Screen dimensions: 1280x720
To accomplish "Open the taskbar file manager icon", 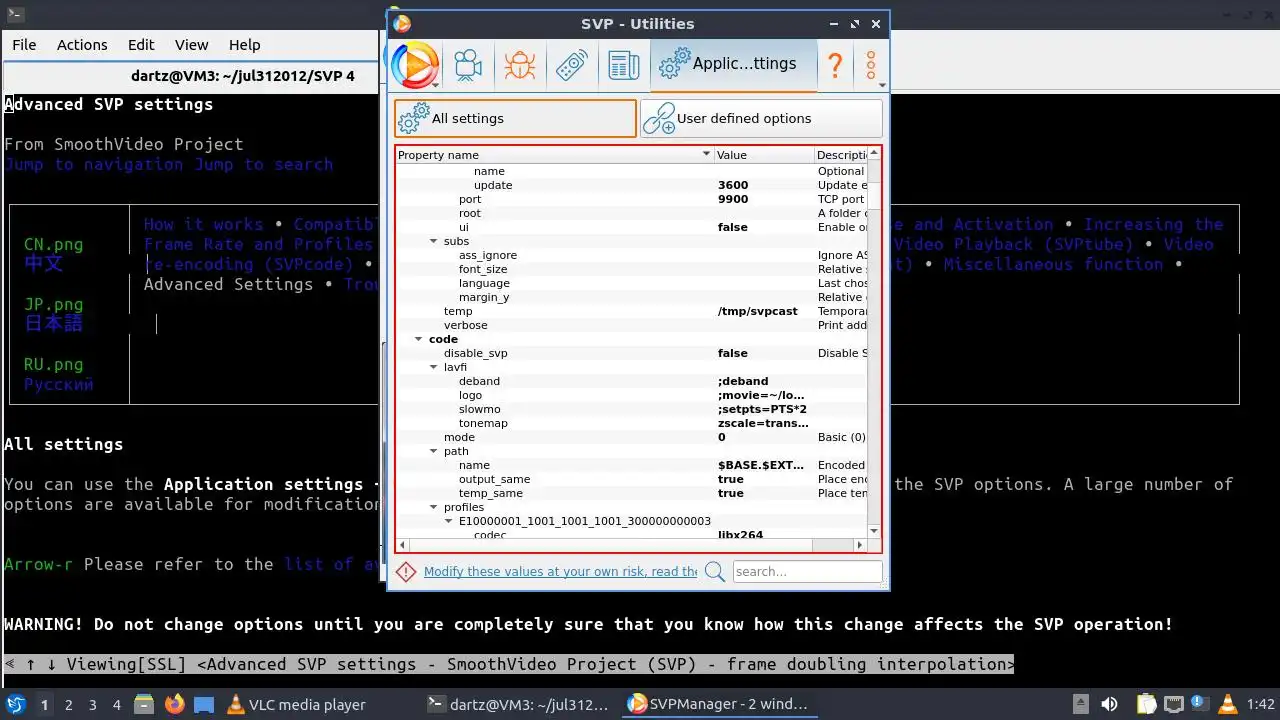I will [143, 704].
